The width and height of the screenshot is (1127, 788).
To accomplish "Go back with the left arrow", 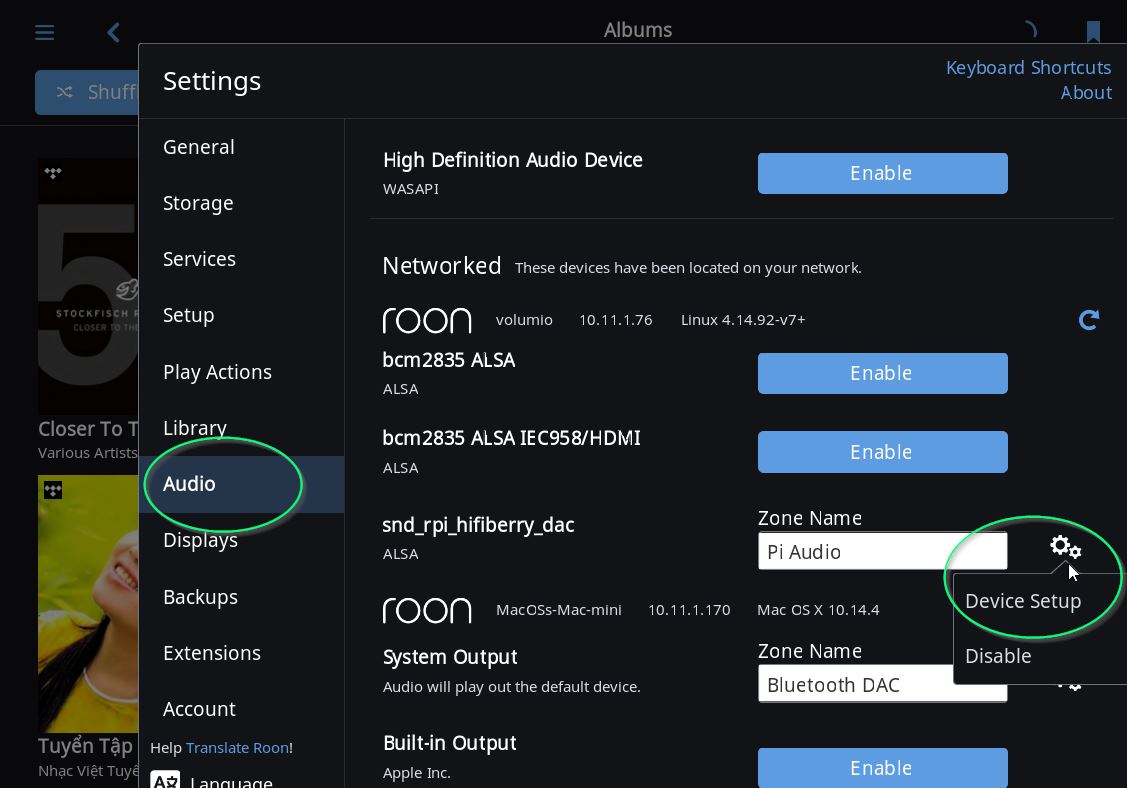I will pyautogui.click(x=114, y=32).
